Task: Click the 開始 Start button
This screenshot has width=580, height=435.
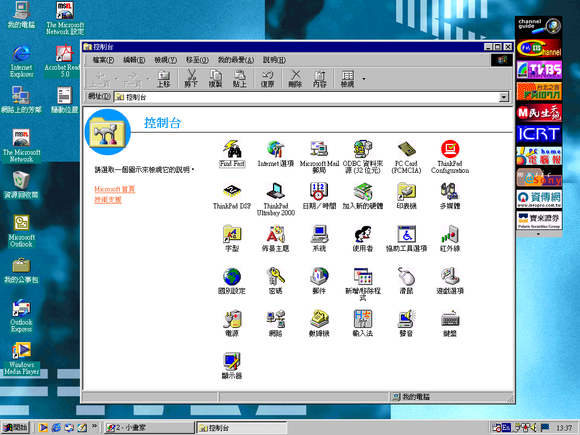Action: tap(16, 428)
